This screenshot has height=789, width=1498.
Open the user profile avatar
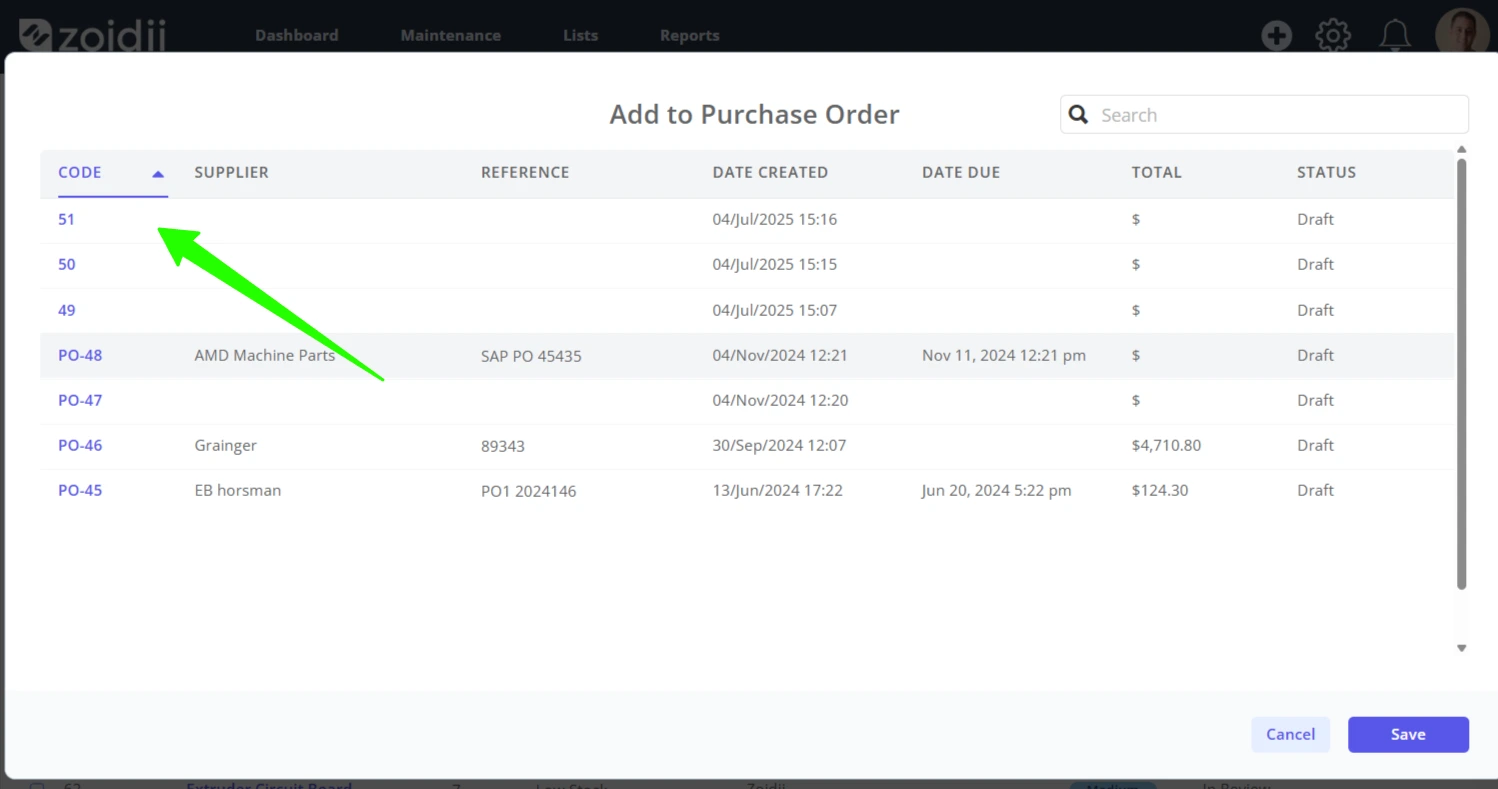coord(1462,32)
